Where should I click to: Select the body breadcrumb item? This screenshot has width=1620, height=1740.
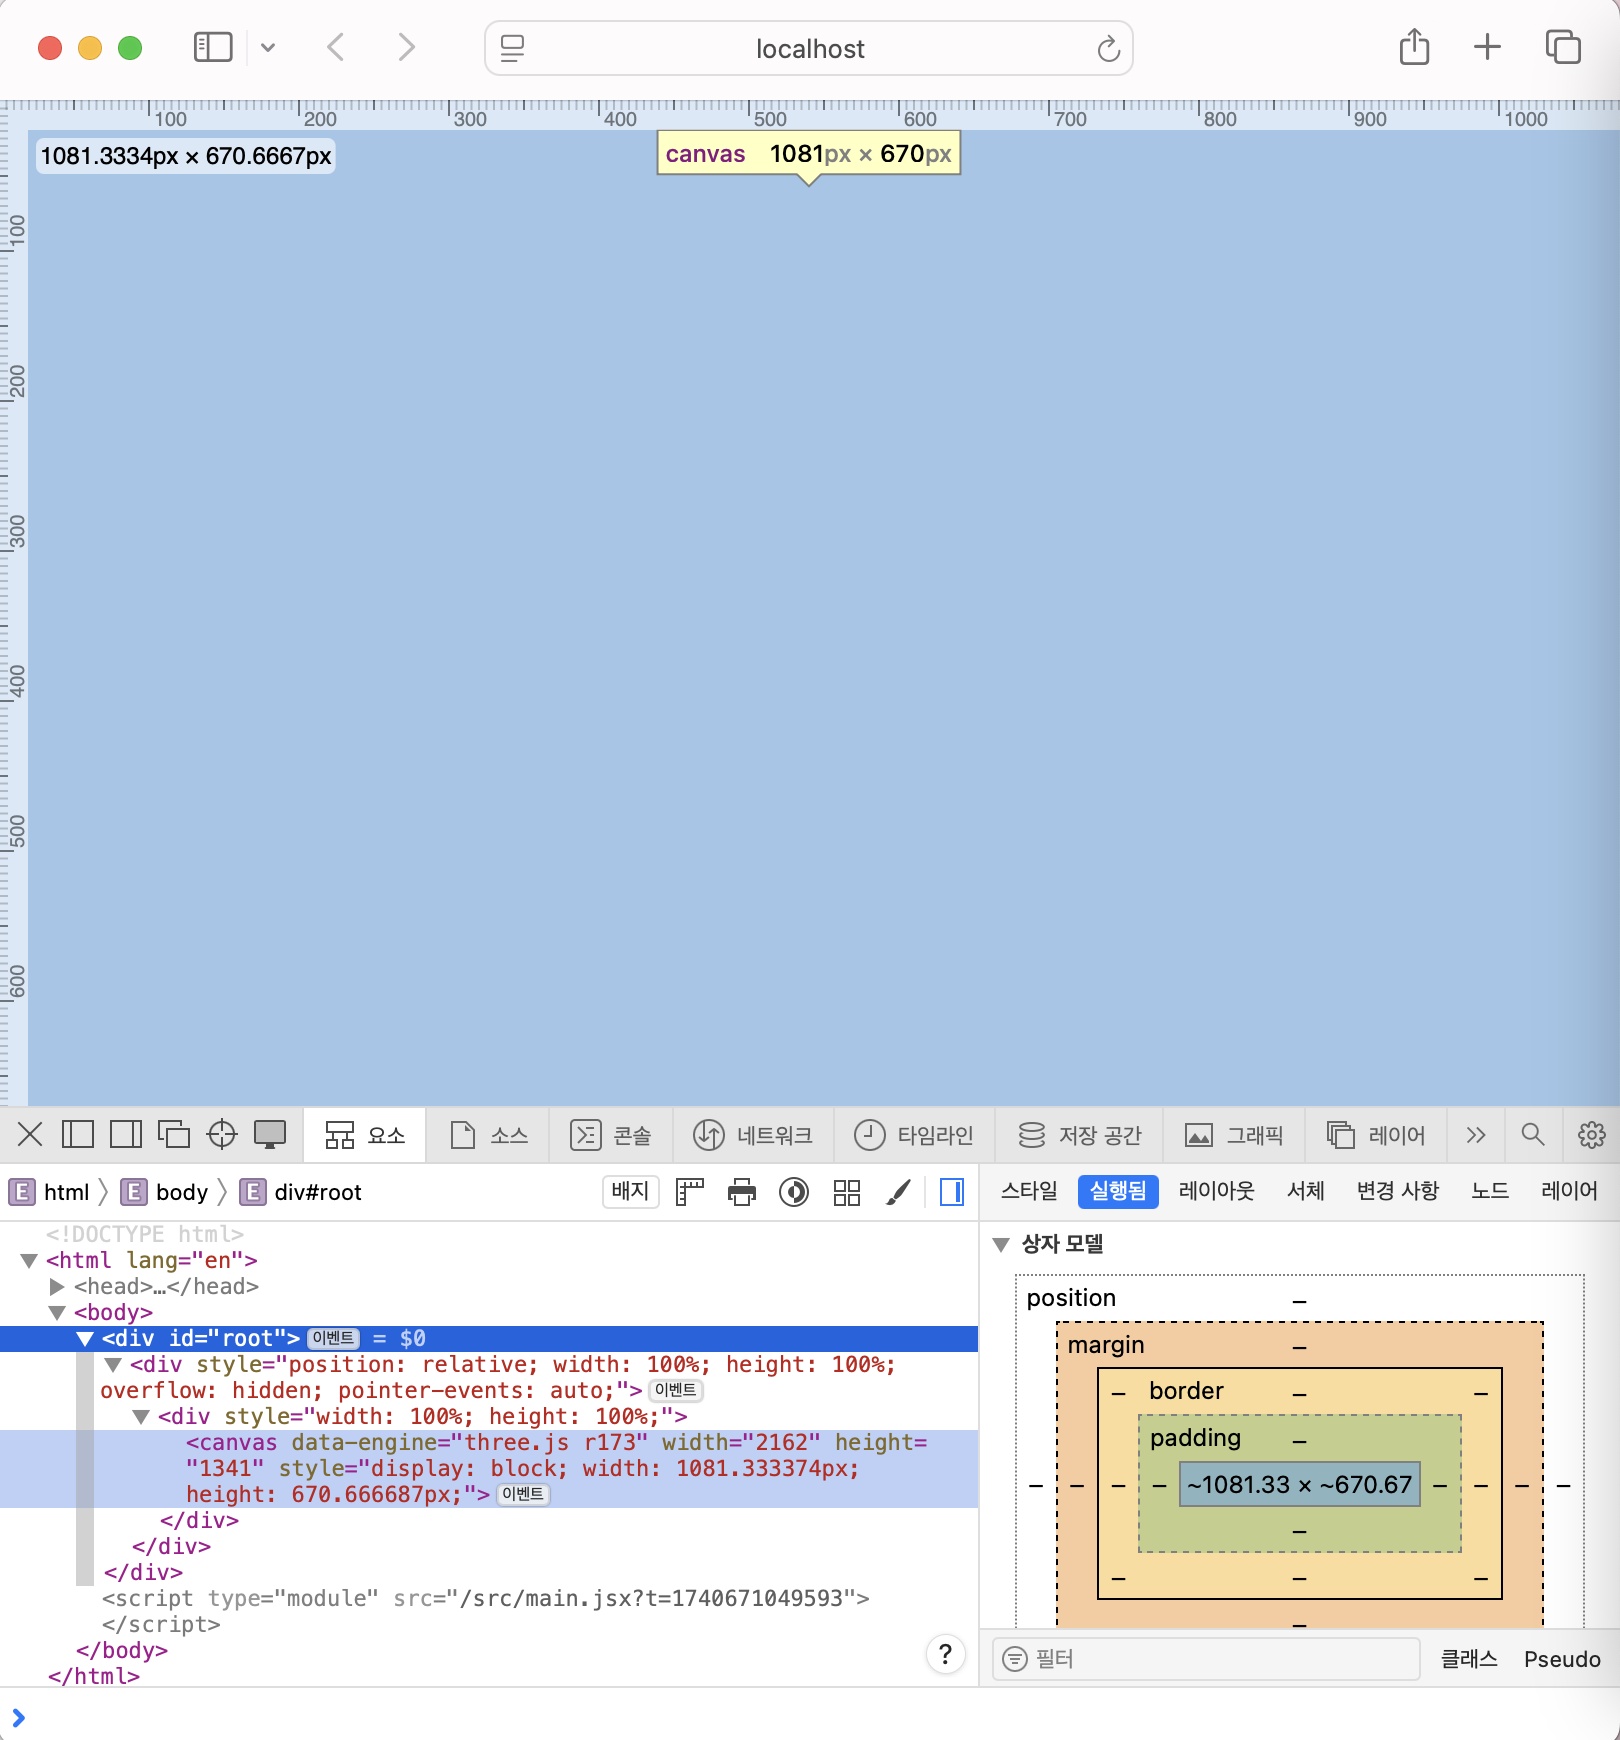[x=165, y=1192]
